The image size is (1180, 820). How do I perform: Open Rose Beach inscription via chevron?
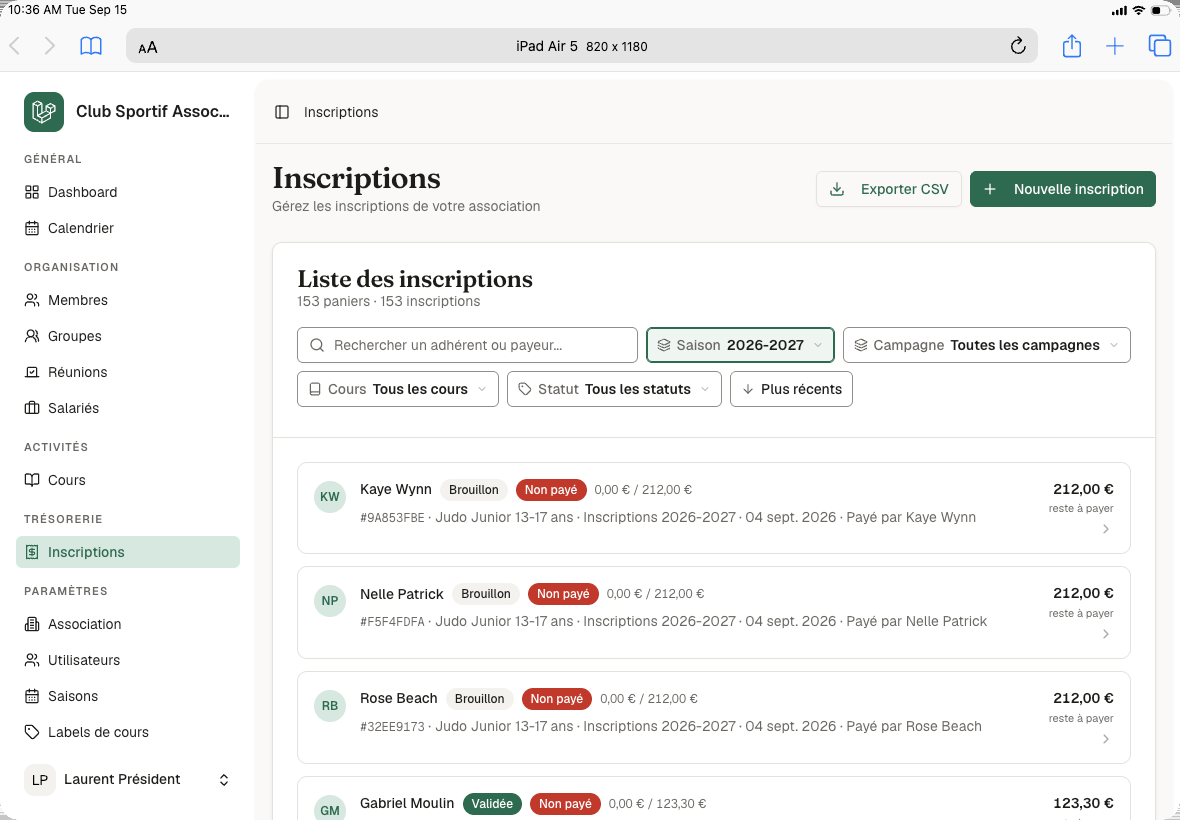1105,740
